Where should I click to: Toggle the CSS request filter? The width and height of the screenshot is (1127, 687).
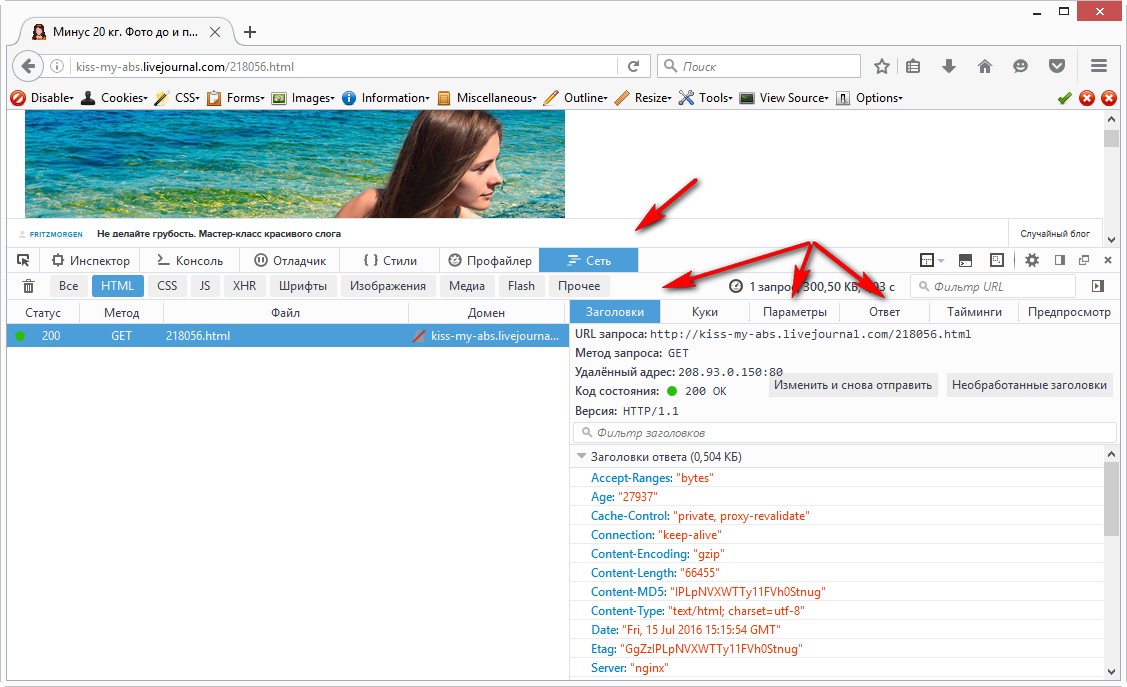click(167, 286)
